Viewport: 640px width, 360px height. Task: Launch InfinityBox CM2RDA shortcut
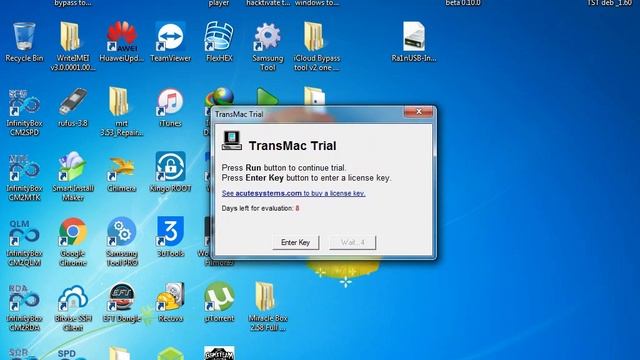coord(24,307)
